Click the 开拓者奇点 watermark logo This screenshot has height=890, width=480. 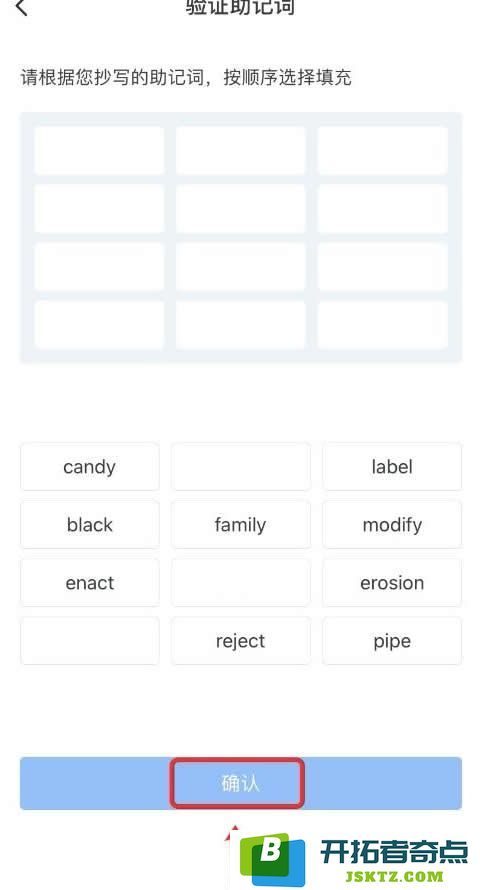353,858
